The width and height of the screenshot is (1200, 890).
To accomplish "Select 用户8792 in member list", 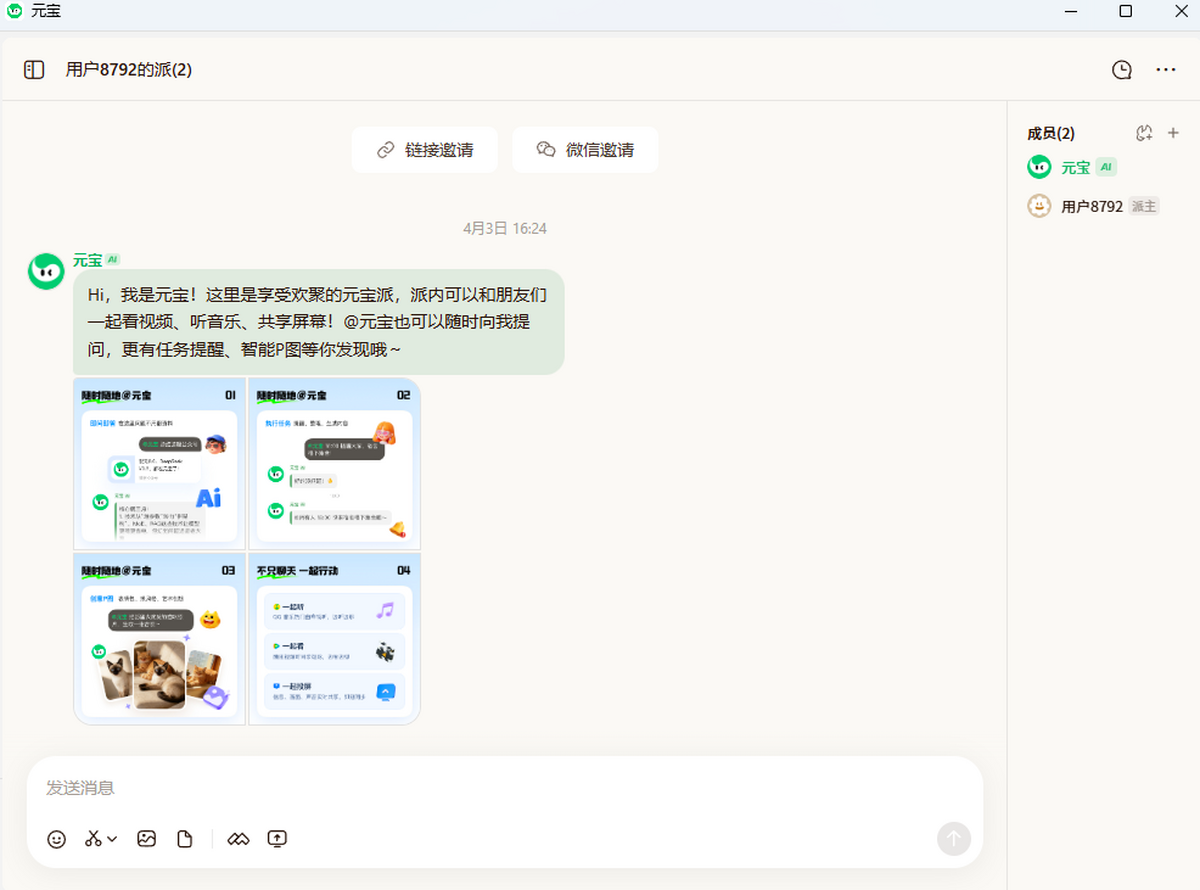I will click(x=1094, y=206).
